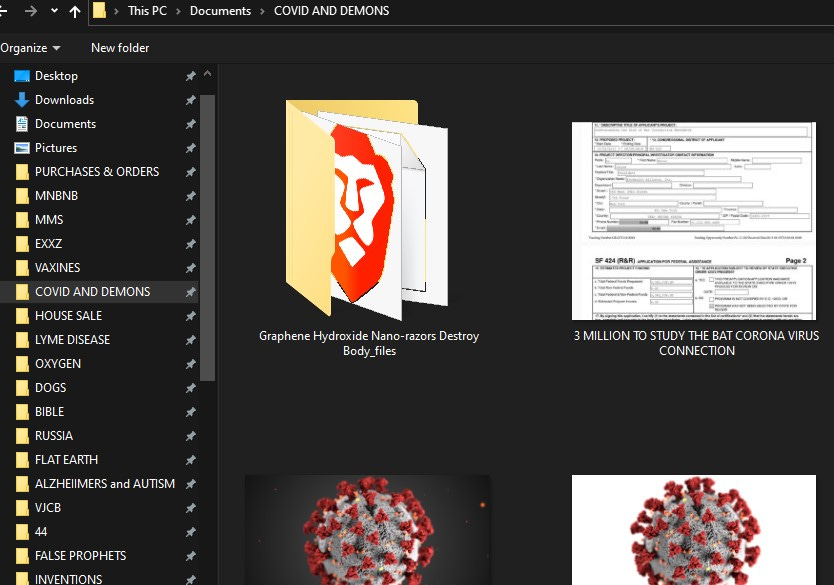Click the 3 MILLION TO STUDY file name
The image size is (834, 585).
[696, 343]
